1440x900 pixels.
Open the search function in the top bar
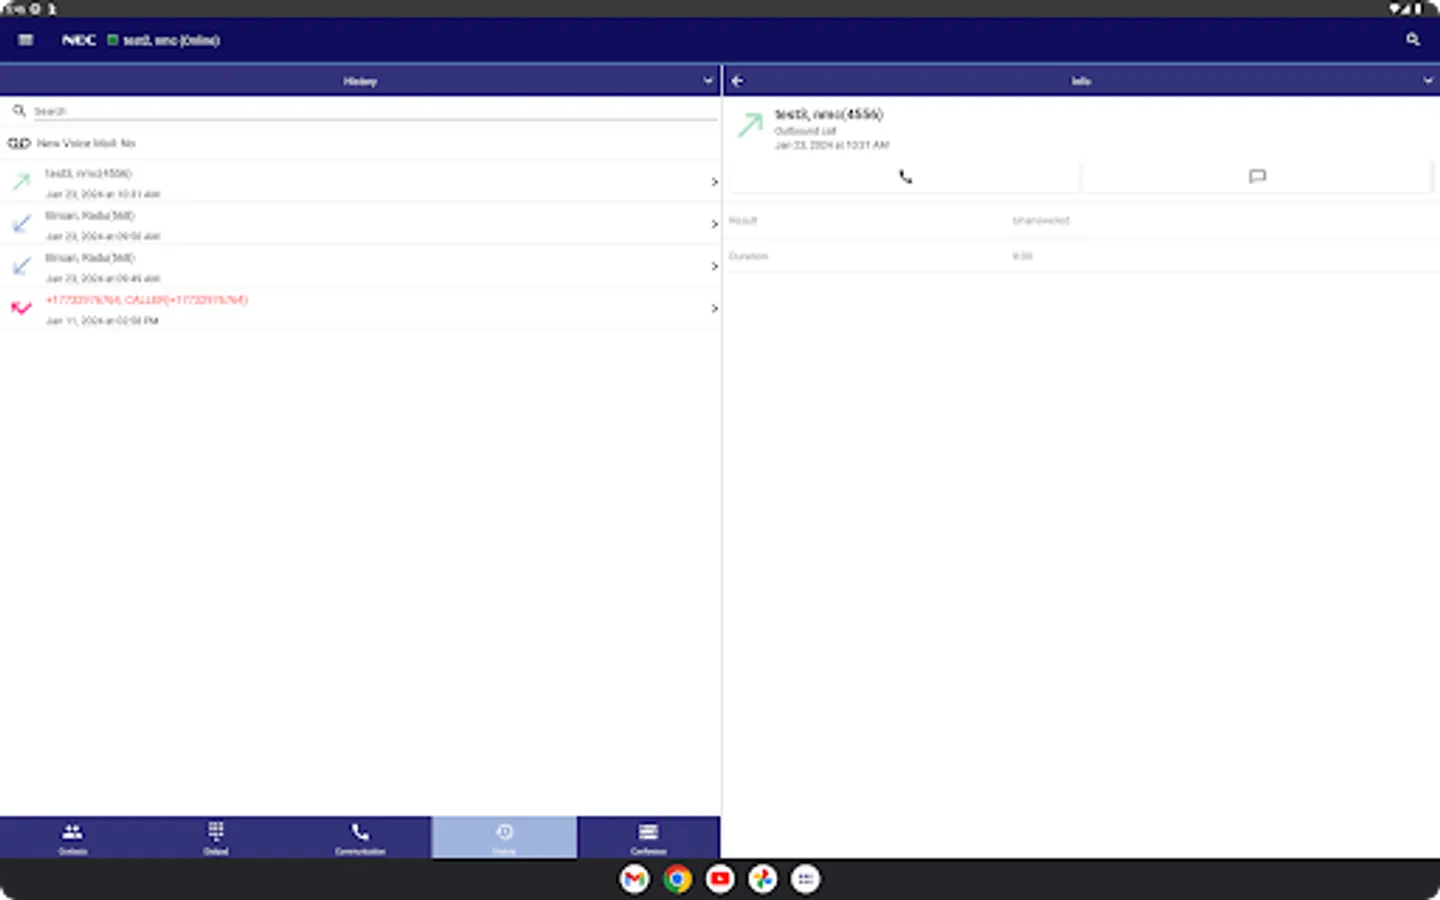click(1412, 40)
